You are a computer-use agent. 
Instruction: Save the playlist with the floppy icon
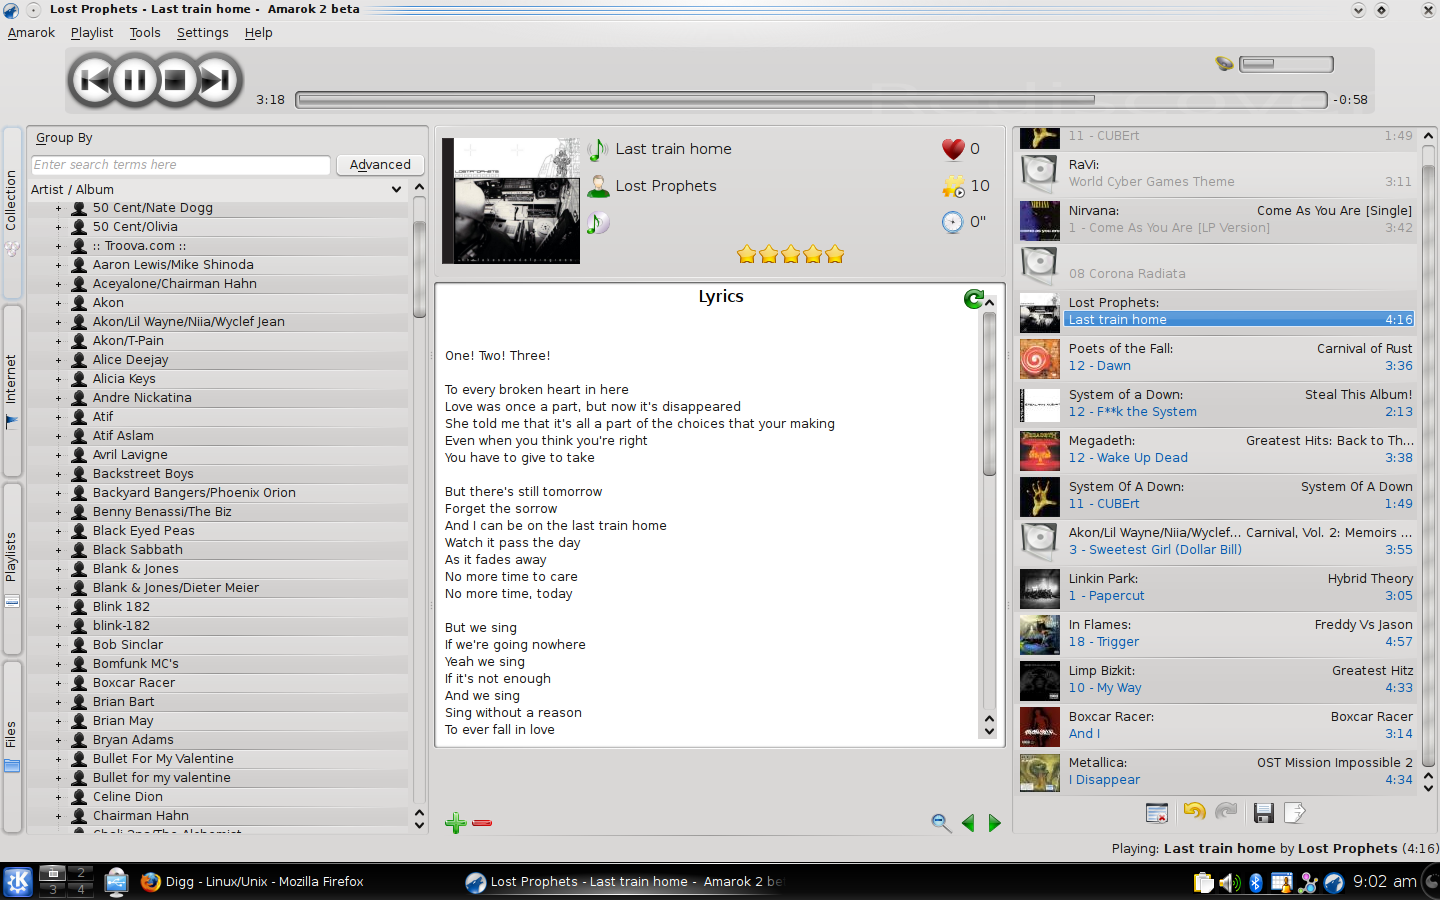1264,813
